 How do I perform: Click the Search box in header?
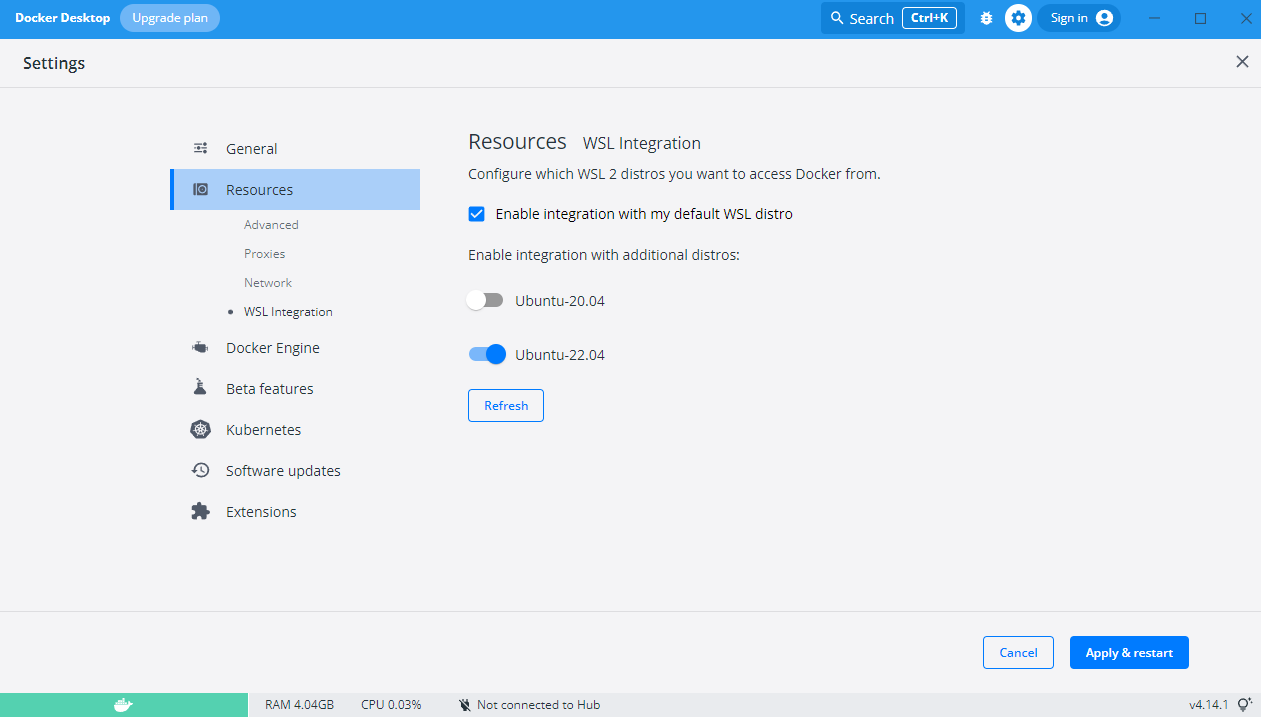(x=893, y=18)
